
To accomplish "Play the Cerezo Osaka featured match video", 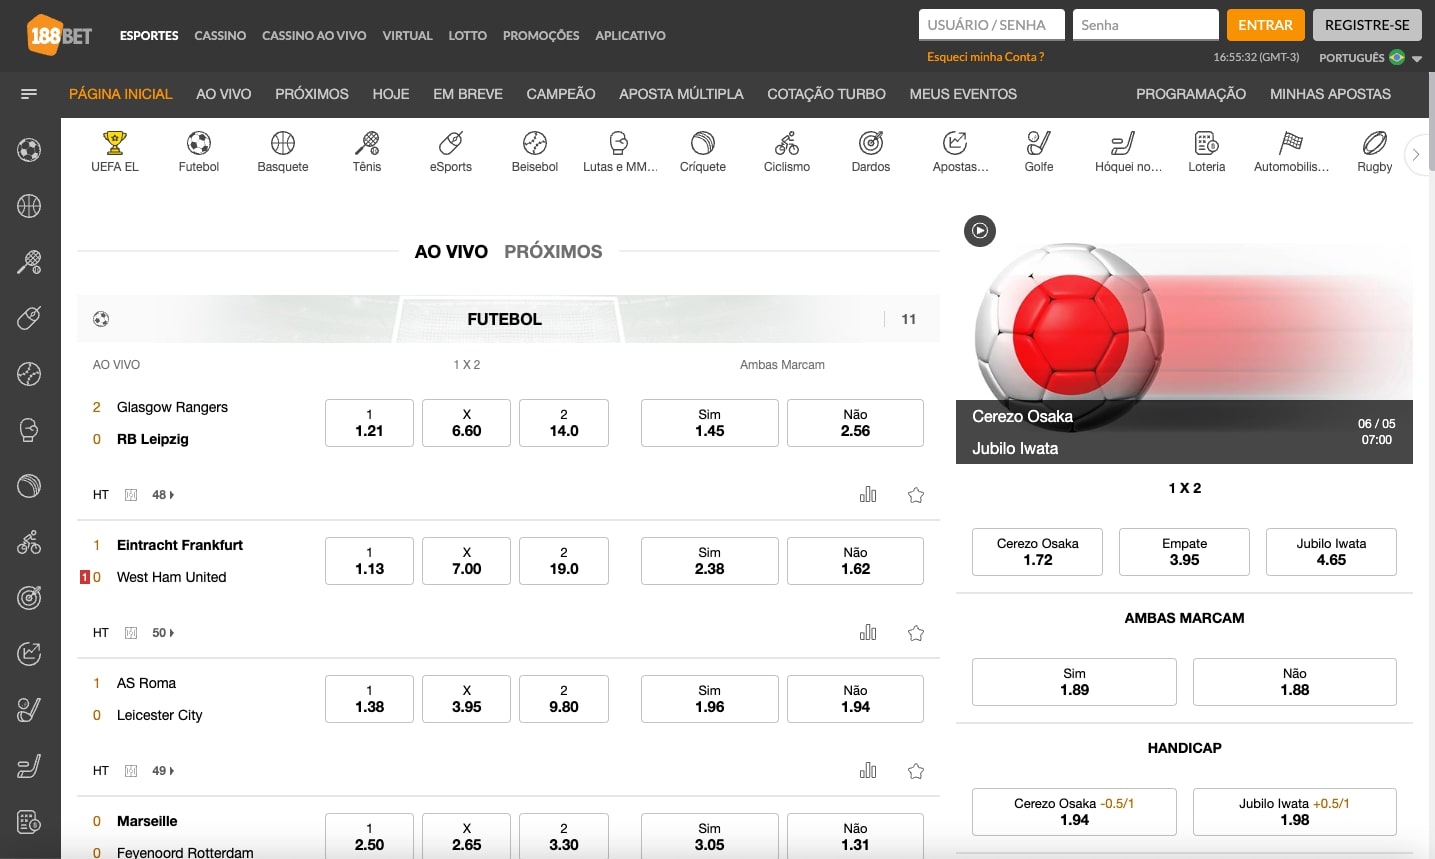I will [980, 231].
